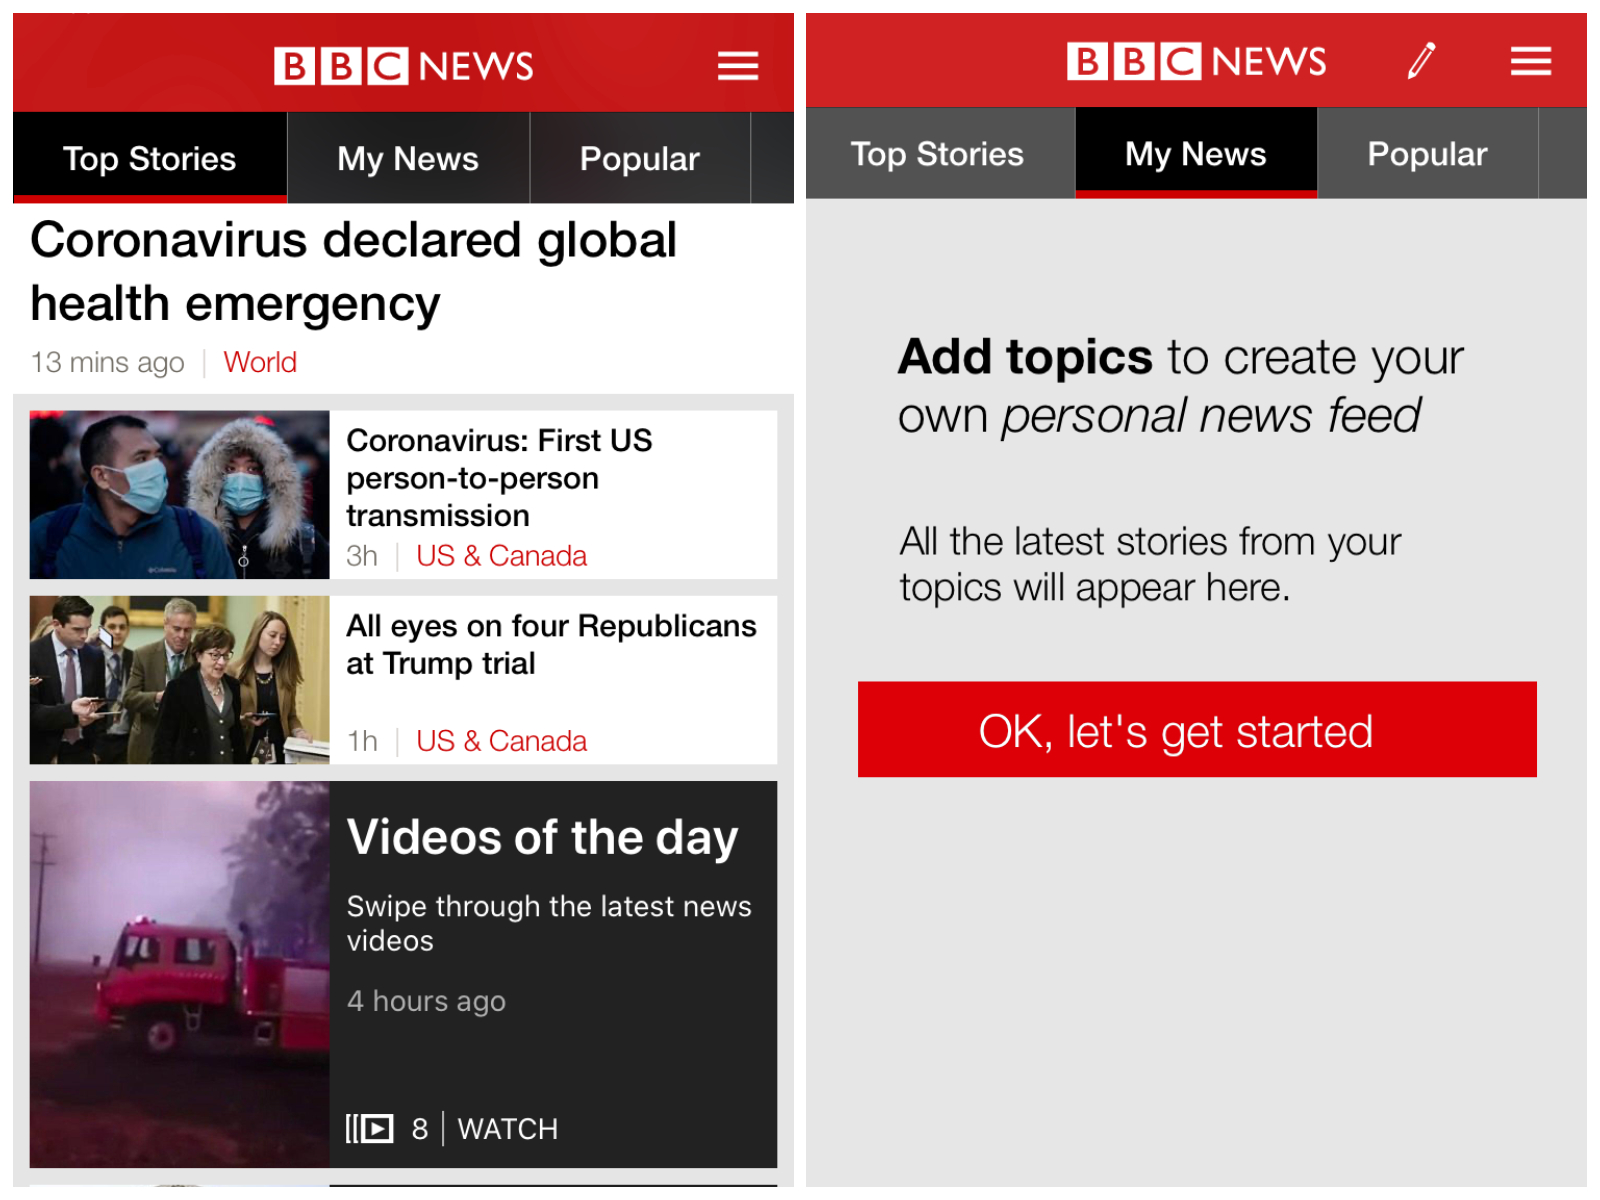This screenshot has height=1200, width=1600.
Task: Select the active My News tab on right
Action: tap(1195, 154)
